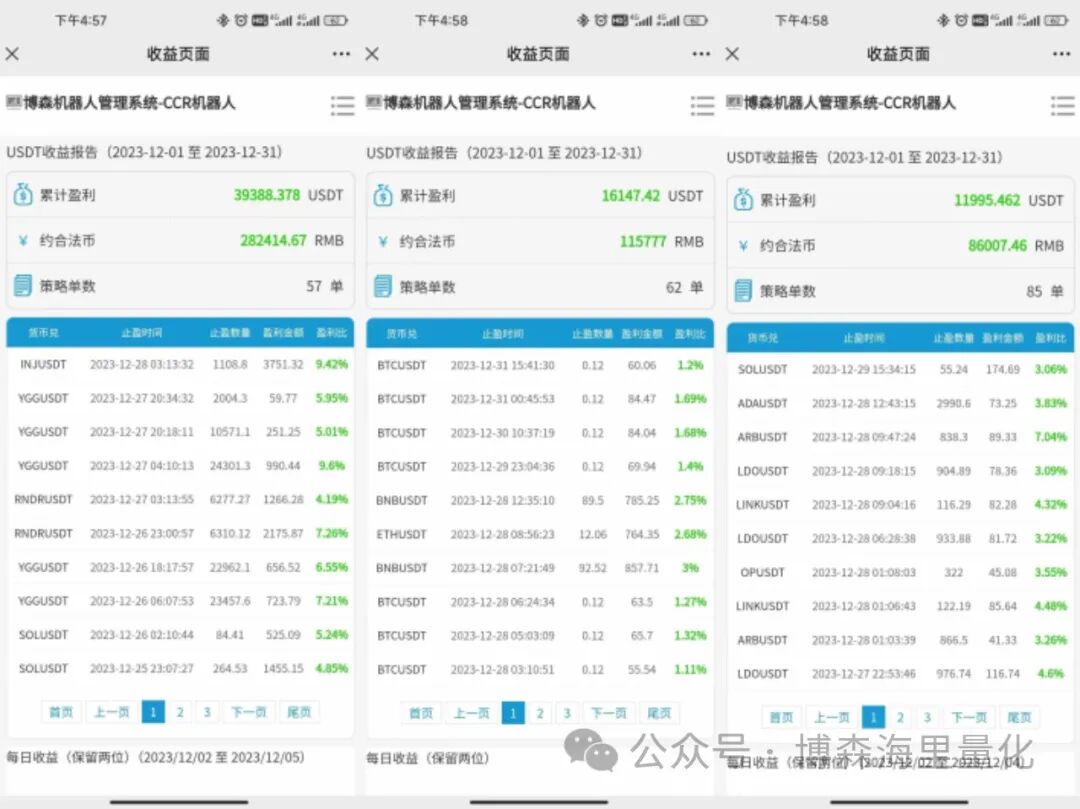Viewport: 1080px width, 809px height.
Task: Open the more options (...) menu on first title bar
Action: (341, 54)
